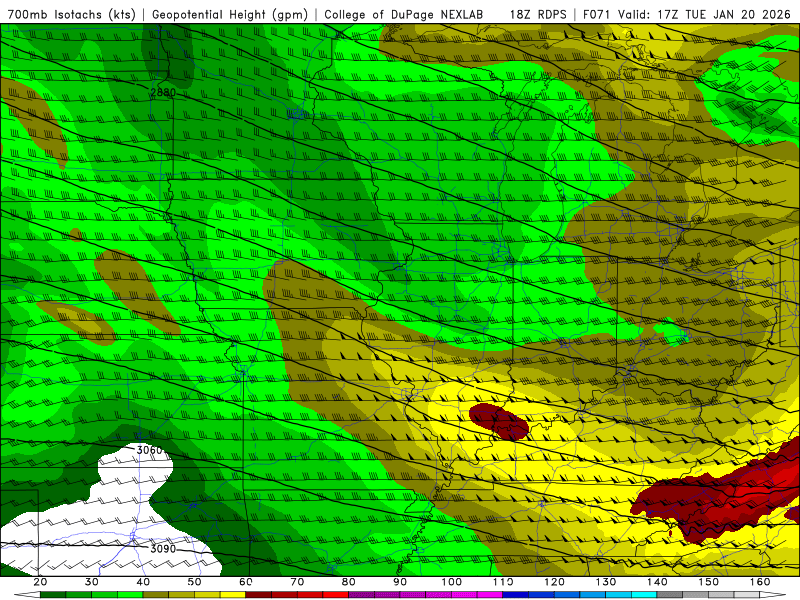Click the 'F071' forecast hour text
800x600 pixels.
(597, 14)
